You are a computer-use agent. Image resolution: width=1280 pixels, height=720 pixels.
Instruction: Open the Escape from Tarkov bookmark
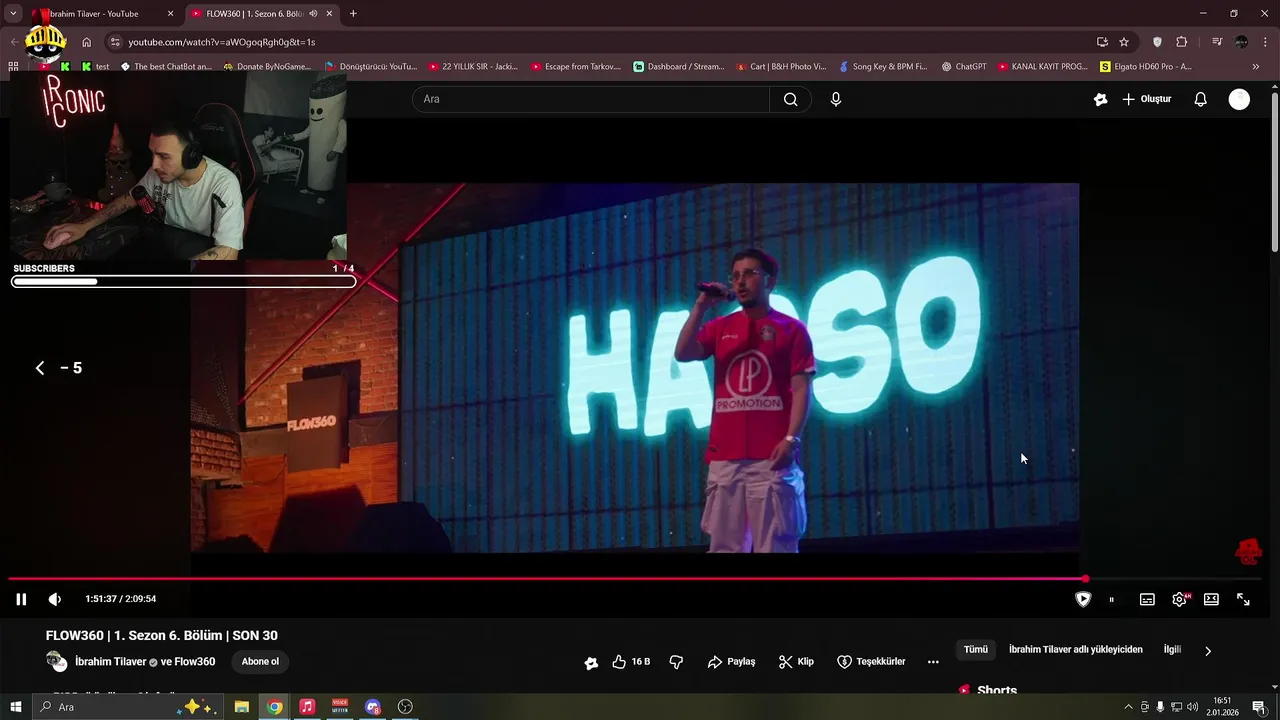tap(576, 67)
